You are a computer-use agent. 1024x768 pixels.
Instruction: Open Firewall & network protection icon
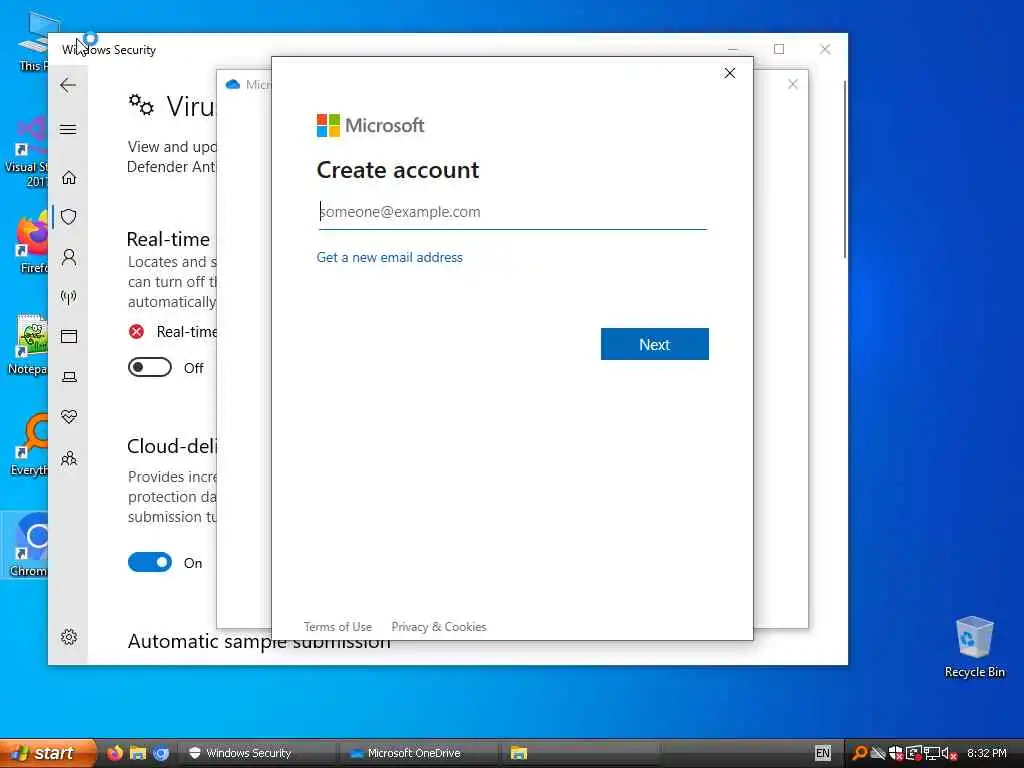(x=69, y=297)
